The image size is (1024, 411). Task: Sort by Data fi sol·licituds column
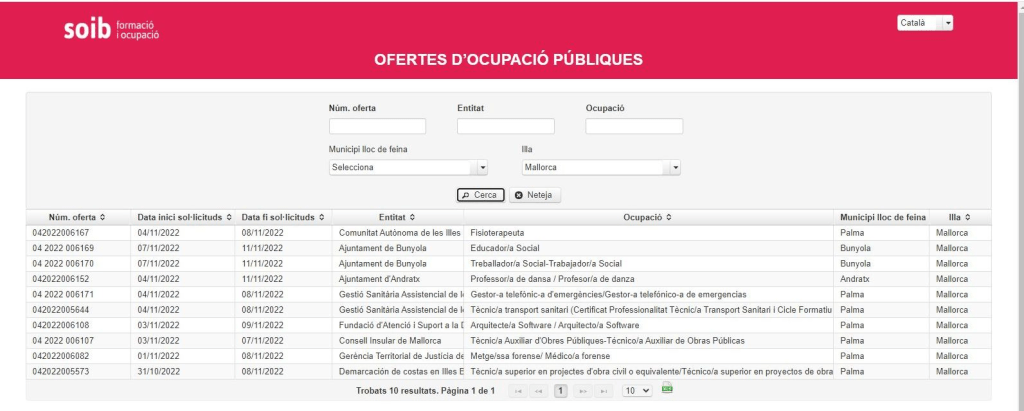pos(284,217)
